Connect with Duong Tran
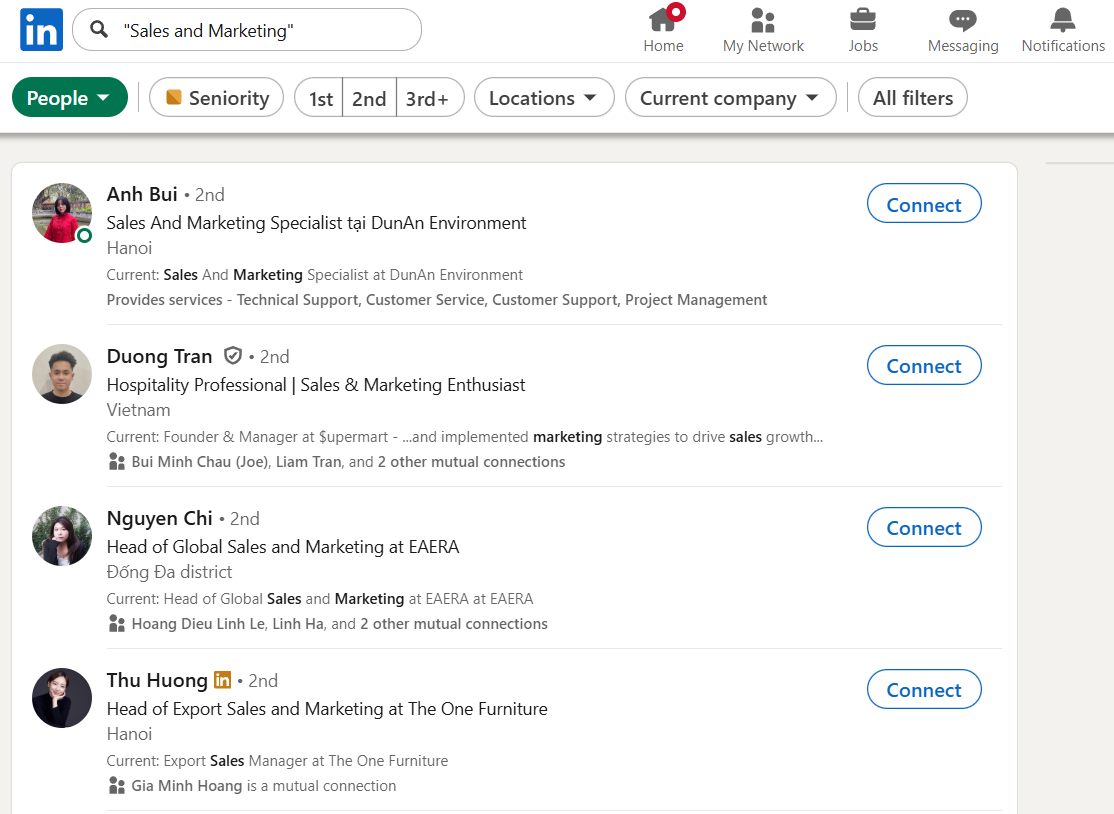 coord(924,366)
